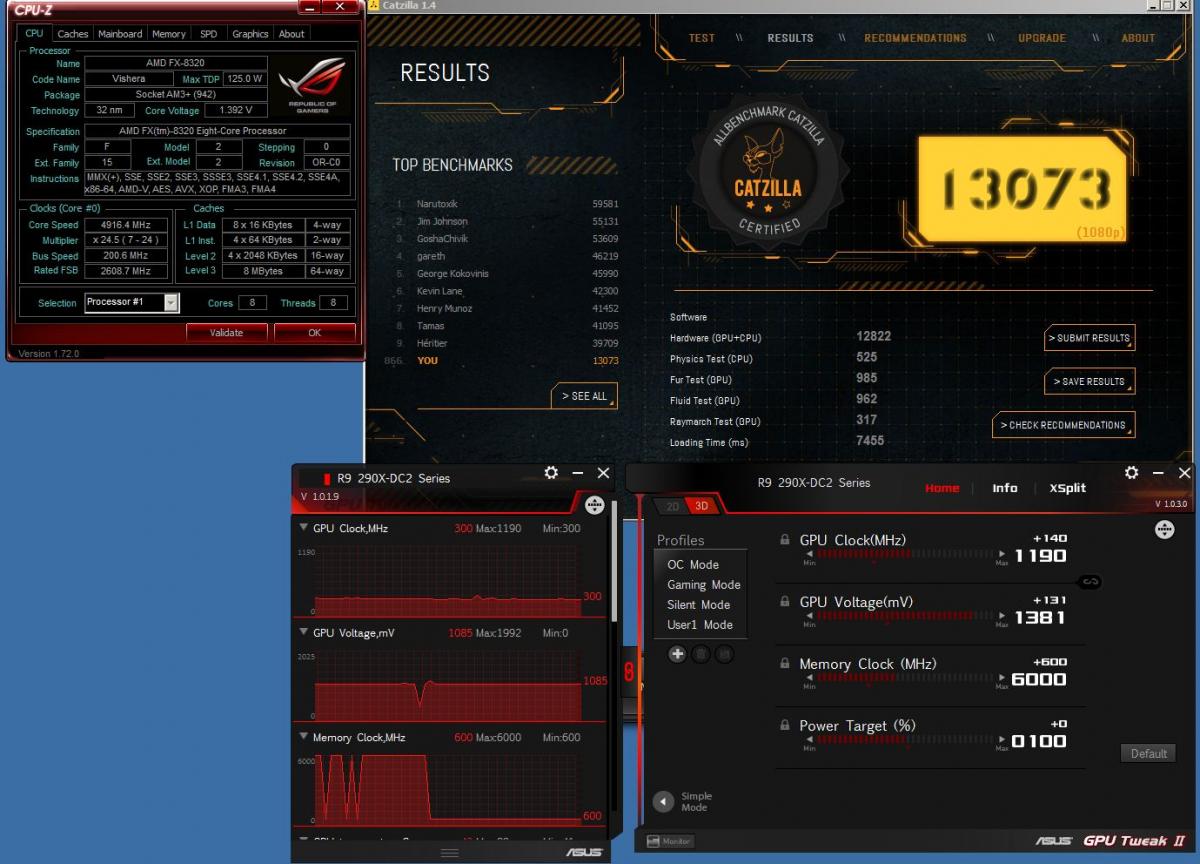This screenshot has width=1200, height=864.
Task: Increase Memory Clock with the right arrow
Action: 1002,677
